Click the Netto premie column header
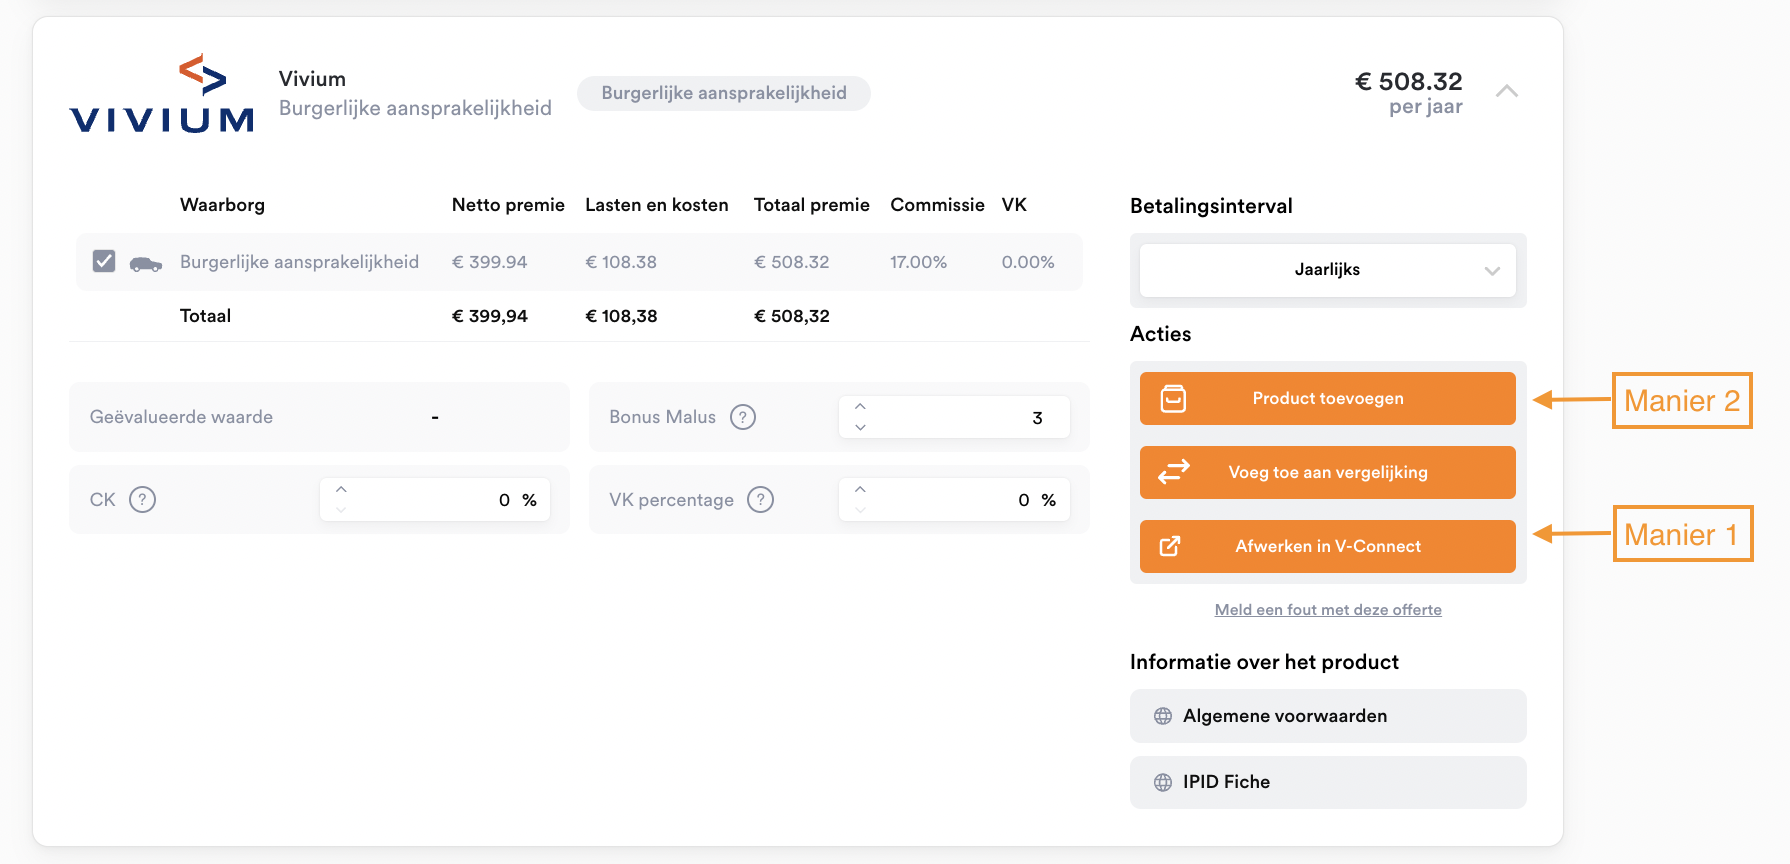This screenshot has height=864, width=1790. point(508,205)
